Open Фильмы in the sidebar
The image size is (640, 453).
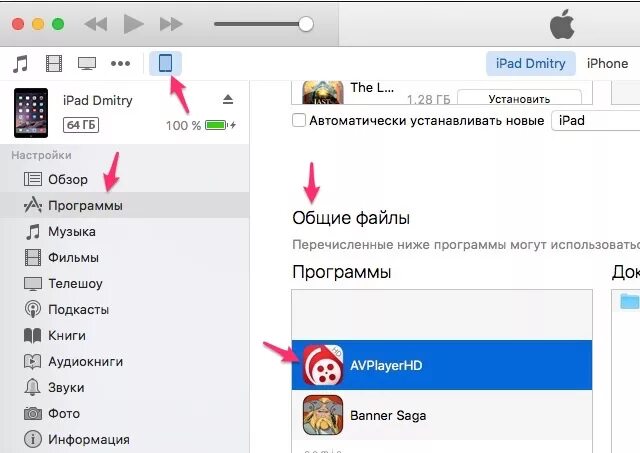click(x=124, y=258)
